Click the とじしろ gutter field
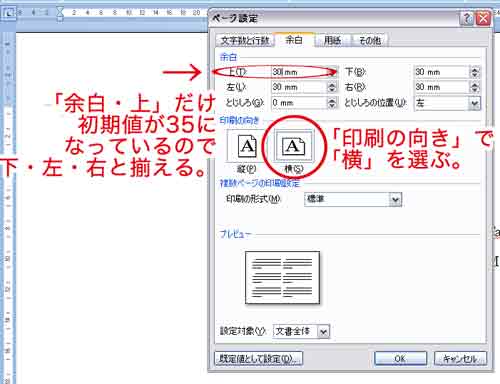 coord(299,103)
